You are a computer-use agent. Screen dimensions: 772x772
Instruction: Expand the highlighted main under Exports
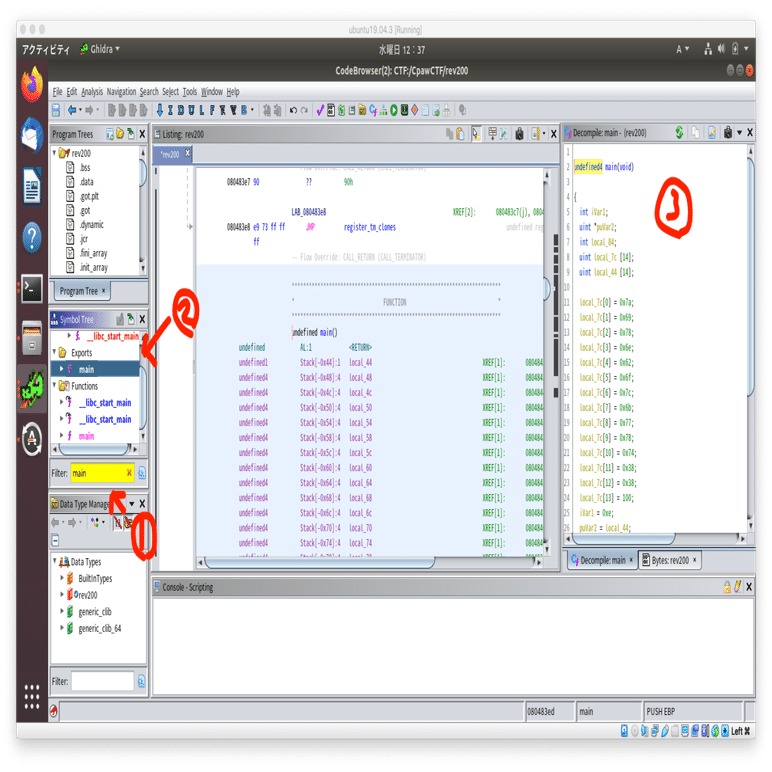pos(62,369)
